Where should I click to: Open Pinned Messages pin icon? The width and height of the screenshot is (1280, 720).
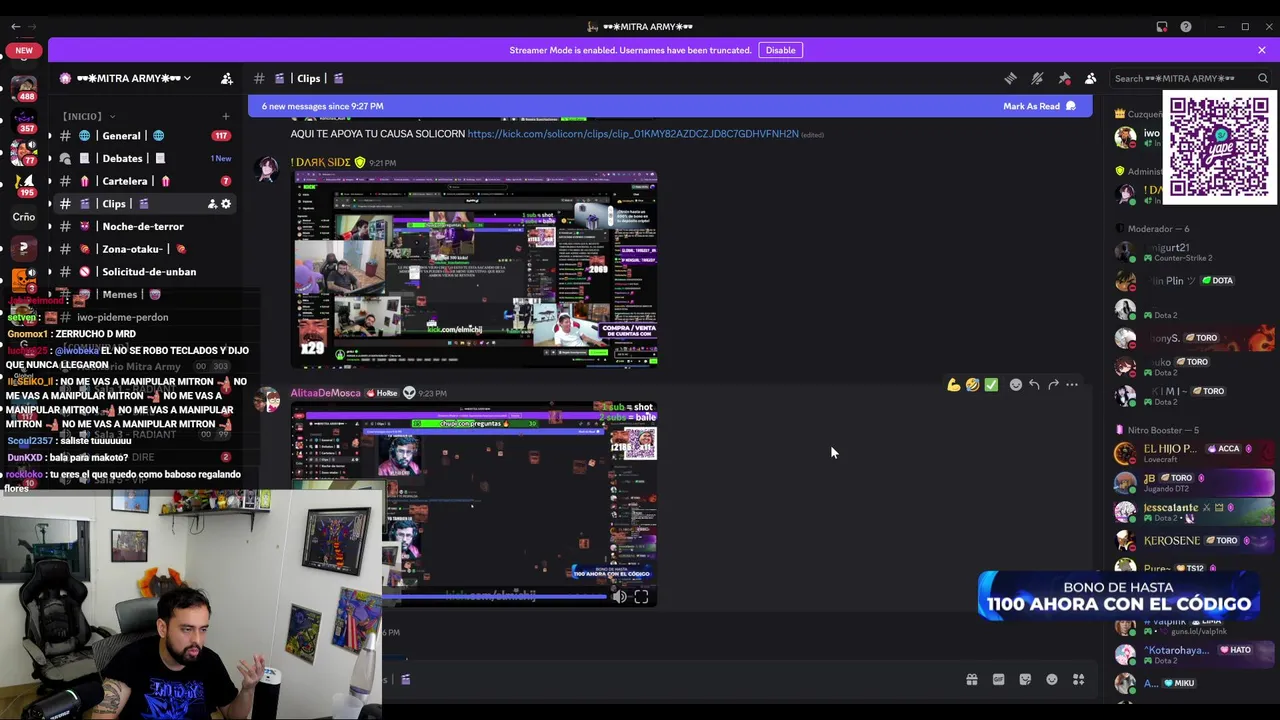(1064, 78)
